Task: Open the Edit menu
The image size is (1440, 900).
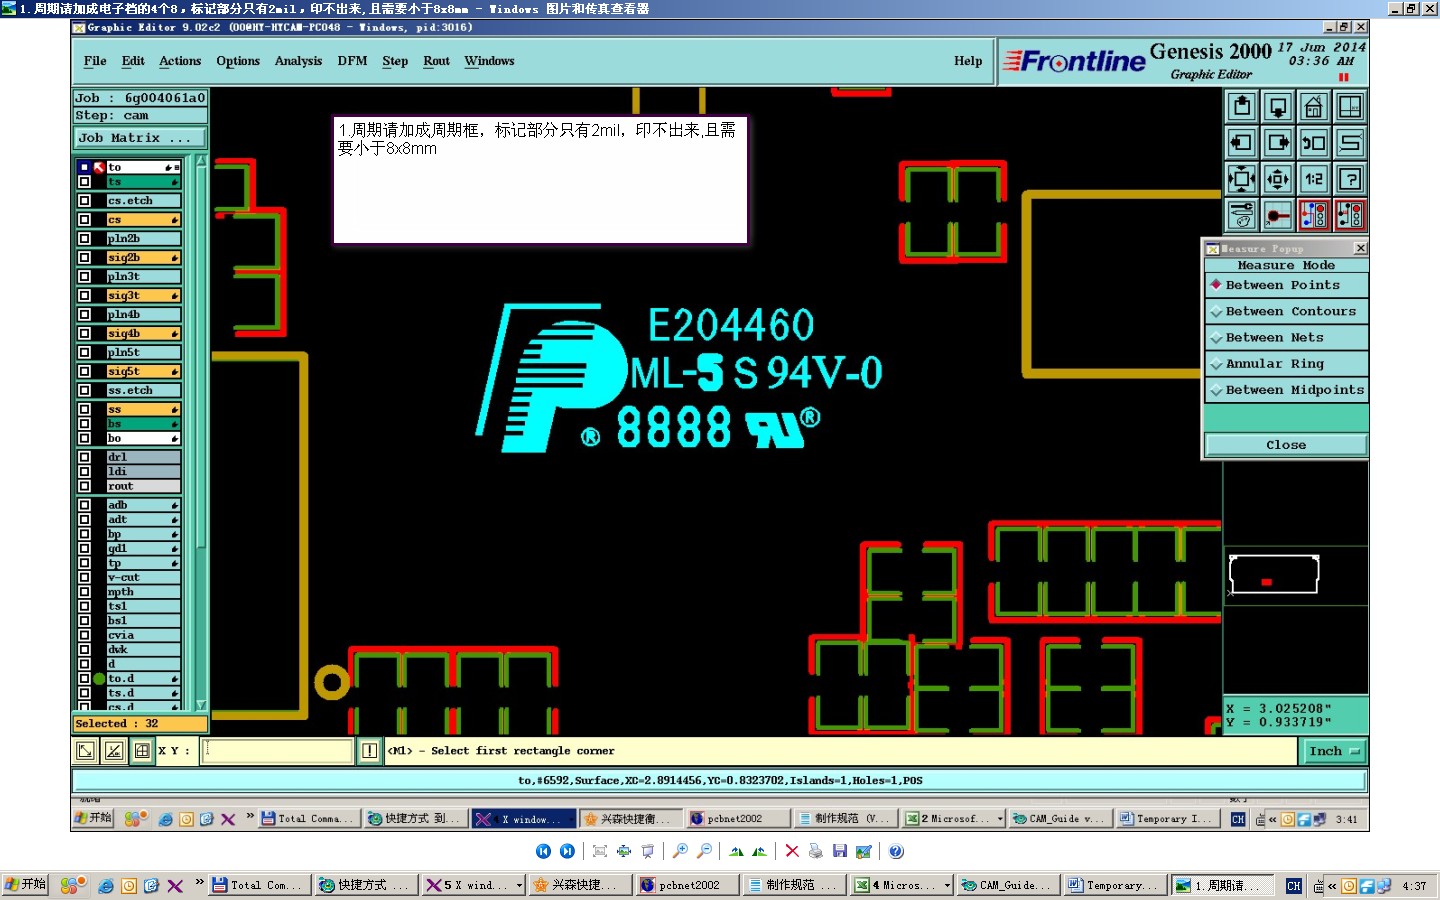Action: [133, 61]
